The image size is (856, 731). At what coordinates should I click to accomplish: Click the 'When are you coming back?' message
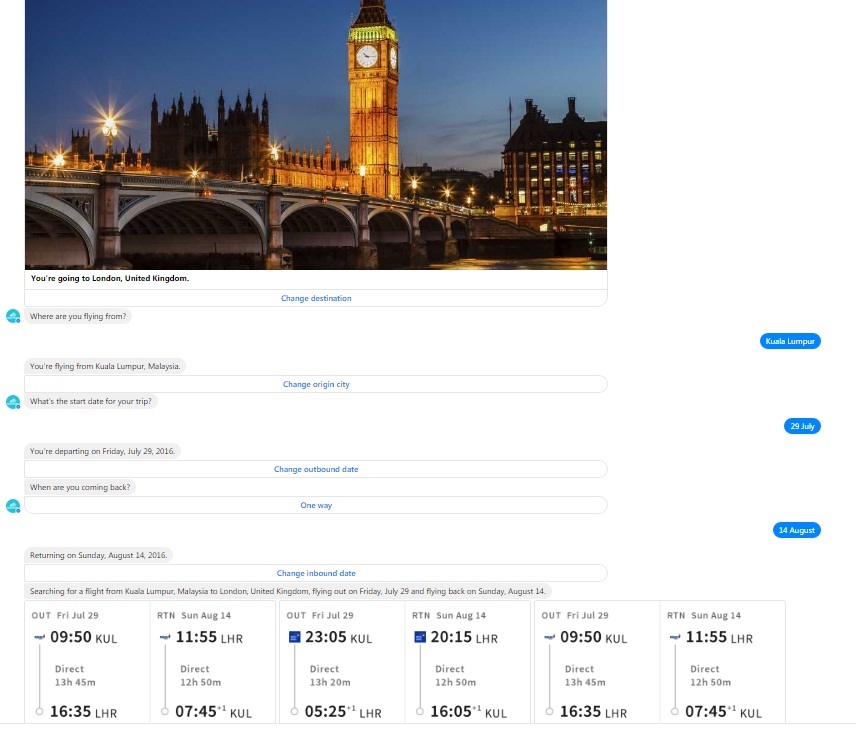pos(80,488)
